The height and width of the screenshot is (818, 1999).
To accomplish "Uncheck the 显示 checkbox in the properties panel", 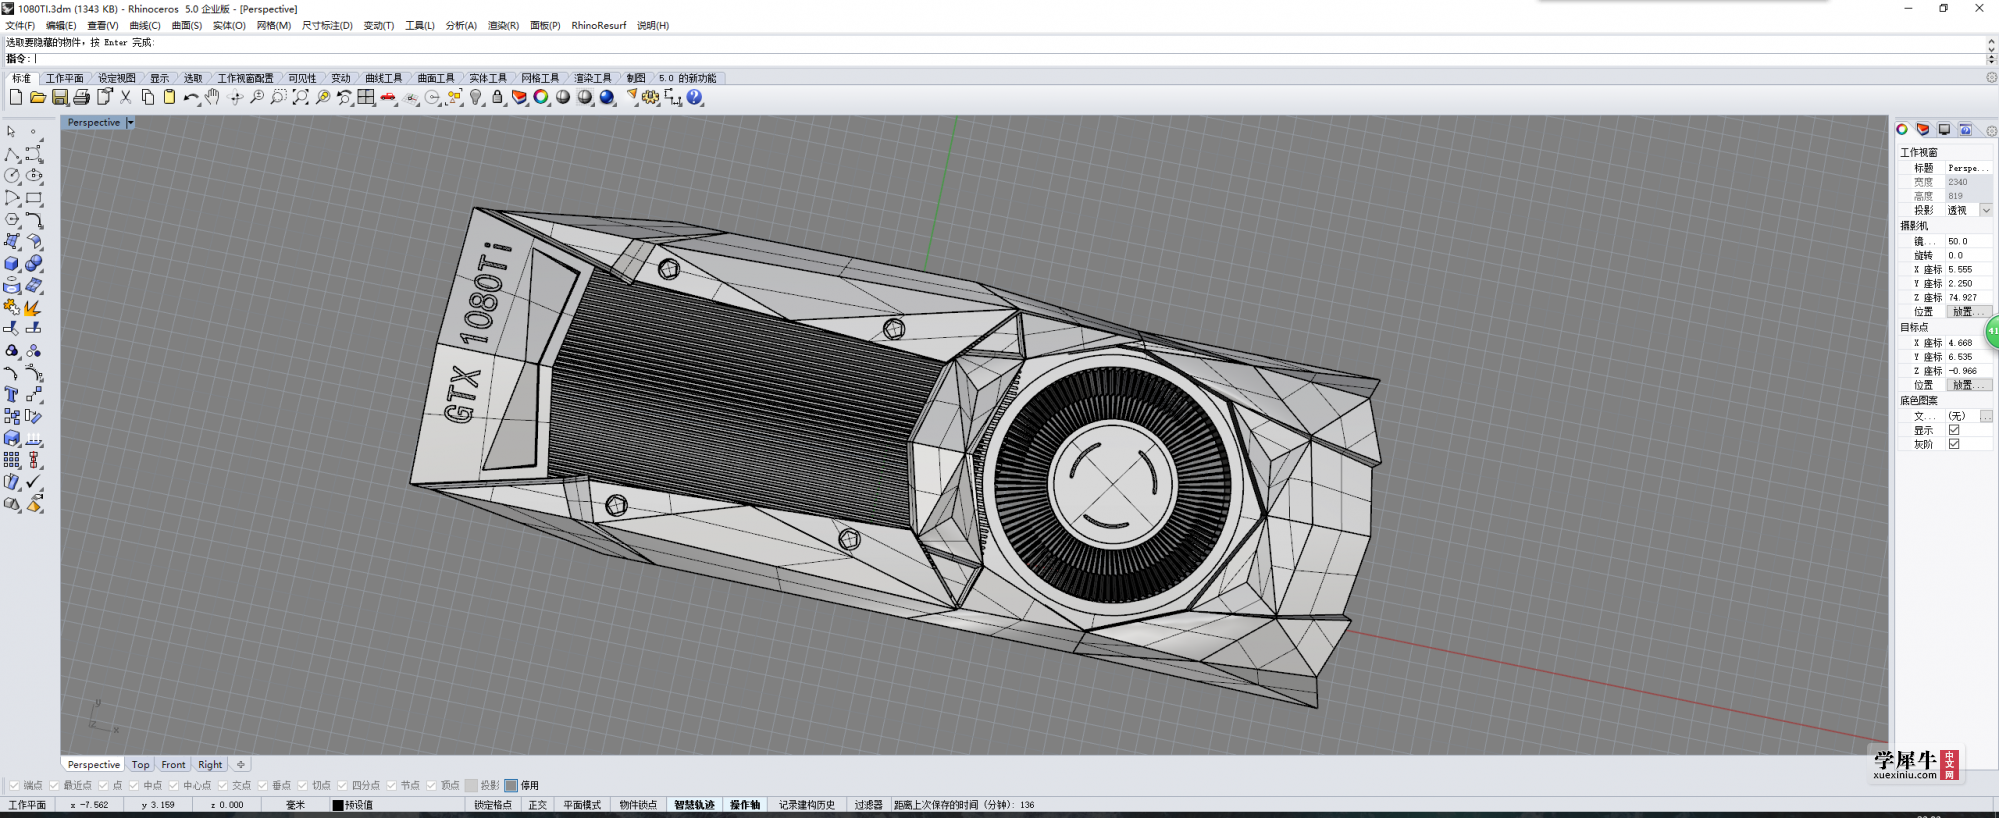I will (x=1954, y=430).
